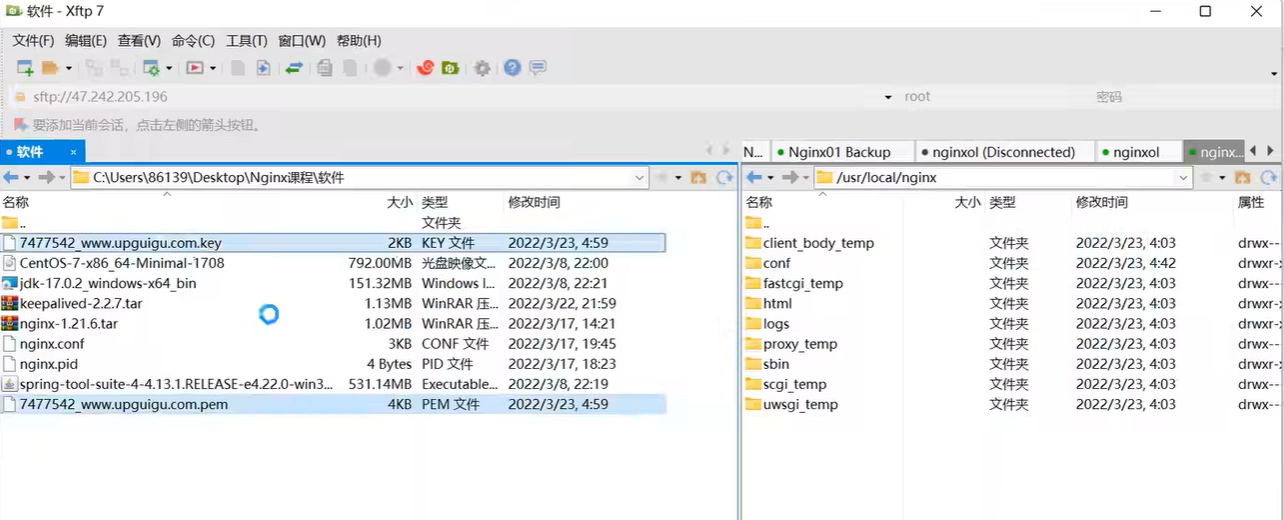This screenshot has width=1284, height=520.
Task: Open the 窗口(W) menu
Action: pos(302,41)
